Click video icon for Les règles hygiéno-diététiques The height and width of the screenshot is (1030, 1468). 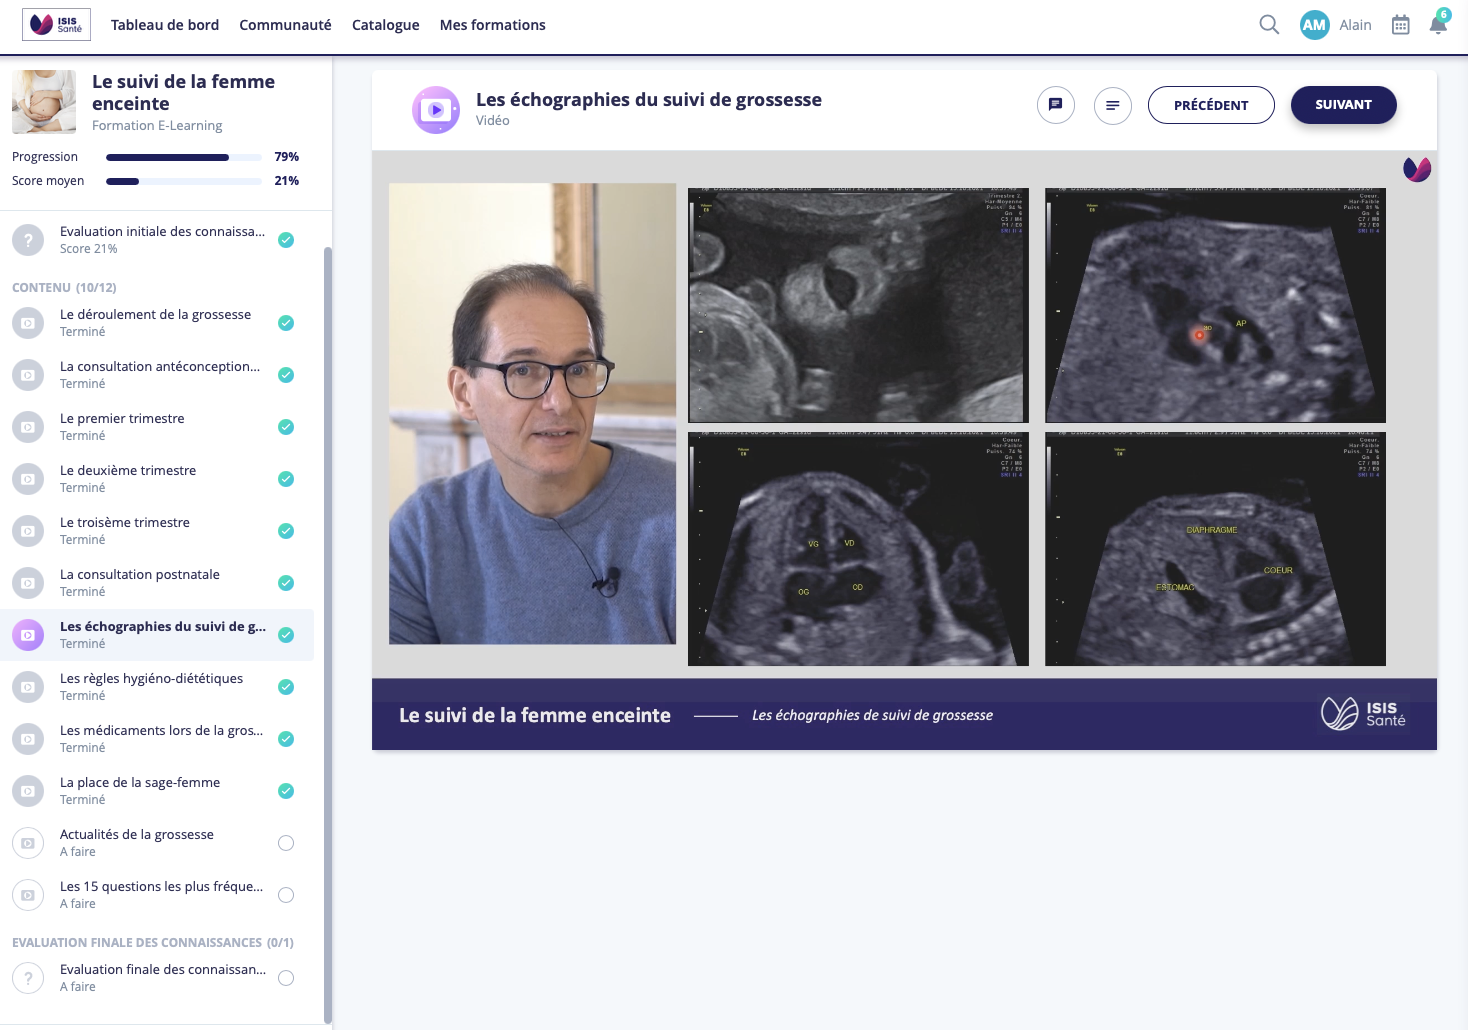28,687
